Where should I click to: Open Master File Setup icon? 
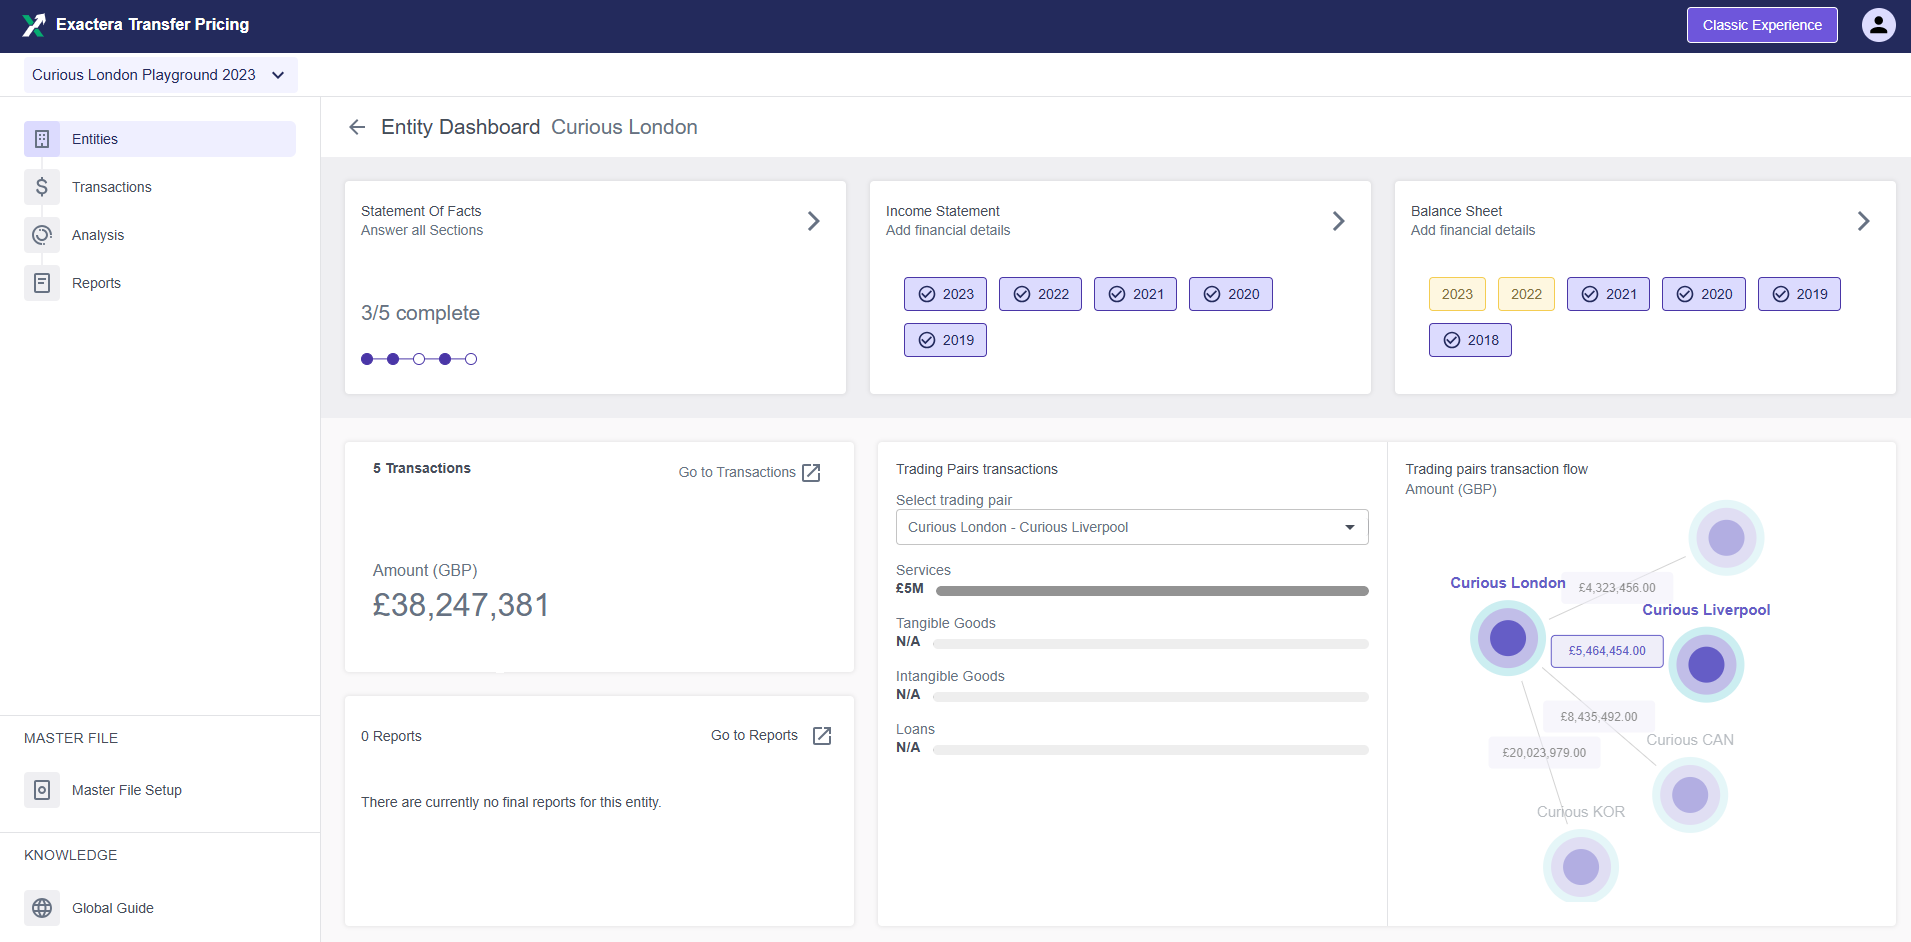[41, 790]
